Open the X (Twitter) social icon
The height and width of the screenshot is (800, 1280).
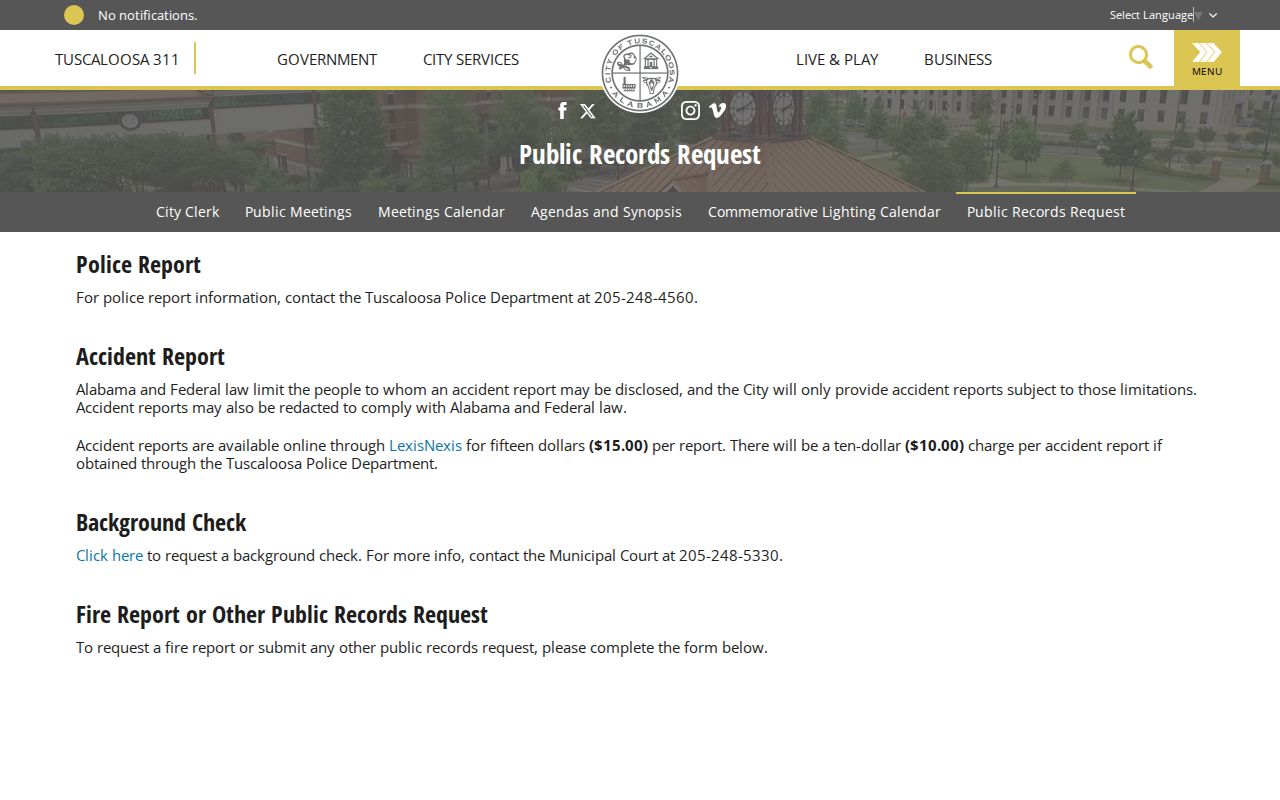(x=588, y=111)
